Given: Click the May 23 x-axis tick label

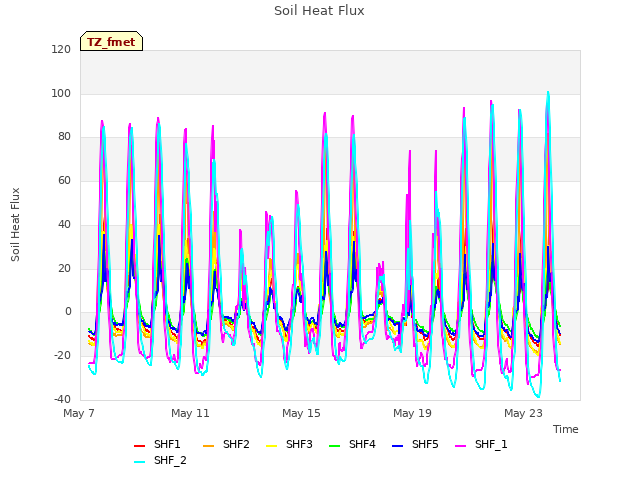Looking at the screenshot, I should 523,413.
